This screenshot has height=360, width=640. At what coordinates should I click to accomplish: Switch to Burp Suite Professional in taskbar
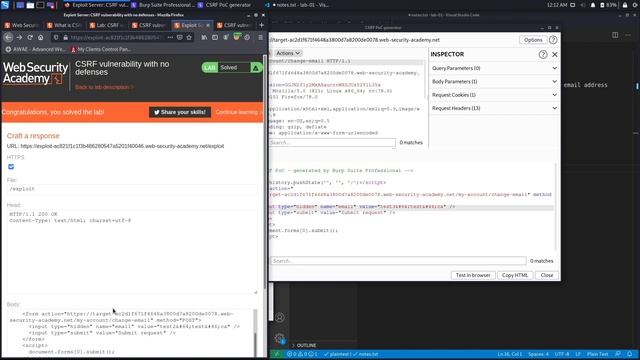pyautogui.click(x=163, y=5)
